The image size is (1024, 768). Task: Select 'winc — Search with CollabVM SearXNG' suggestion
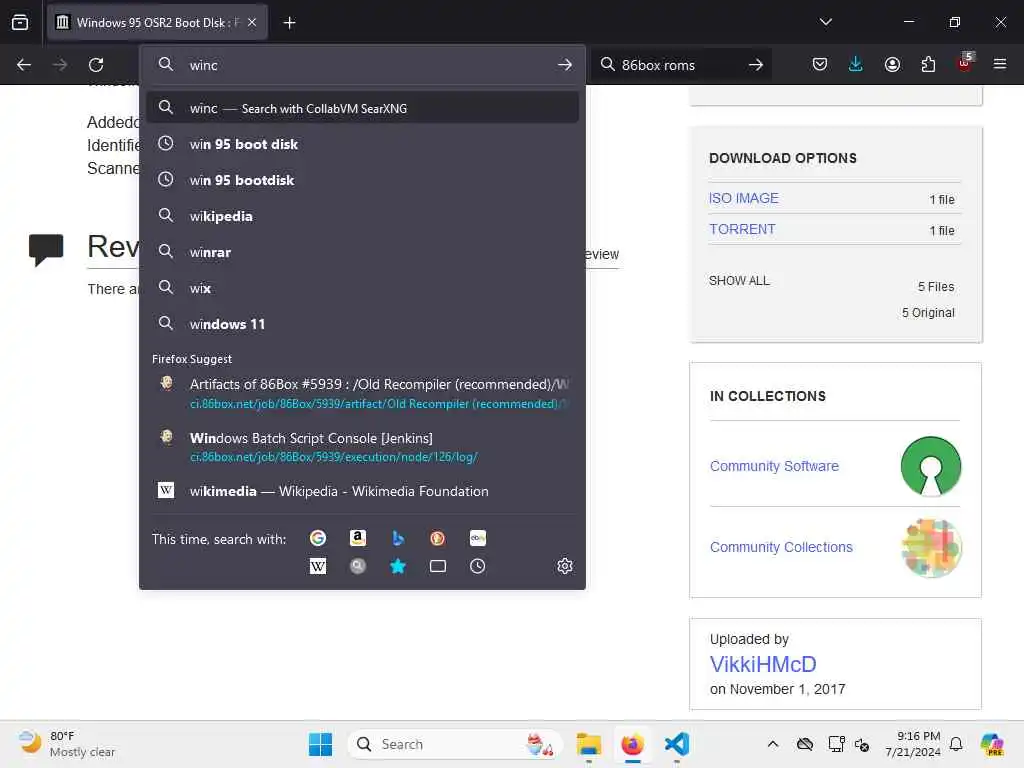coord(362,108)
